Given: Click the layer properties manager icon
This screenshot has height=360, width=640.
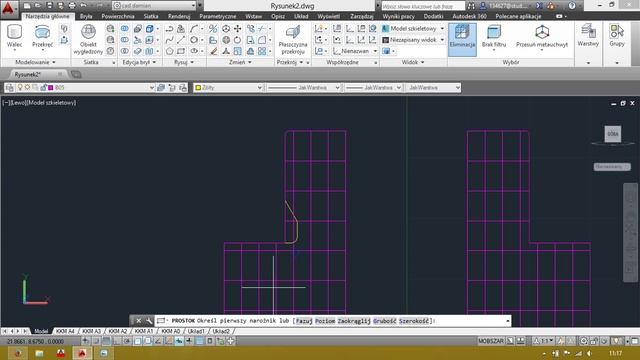Looking at the screenshot, I should 10,88.
